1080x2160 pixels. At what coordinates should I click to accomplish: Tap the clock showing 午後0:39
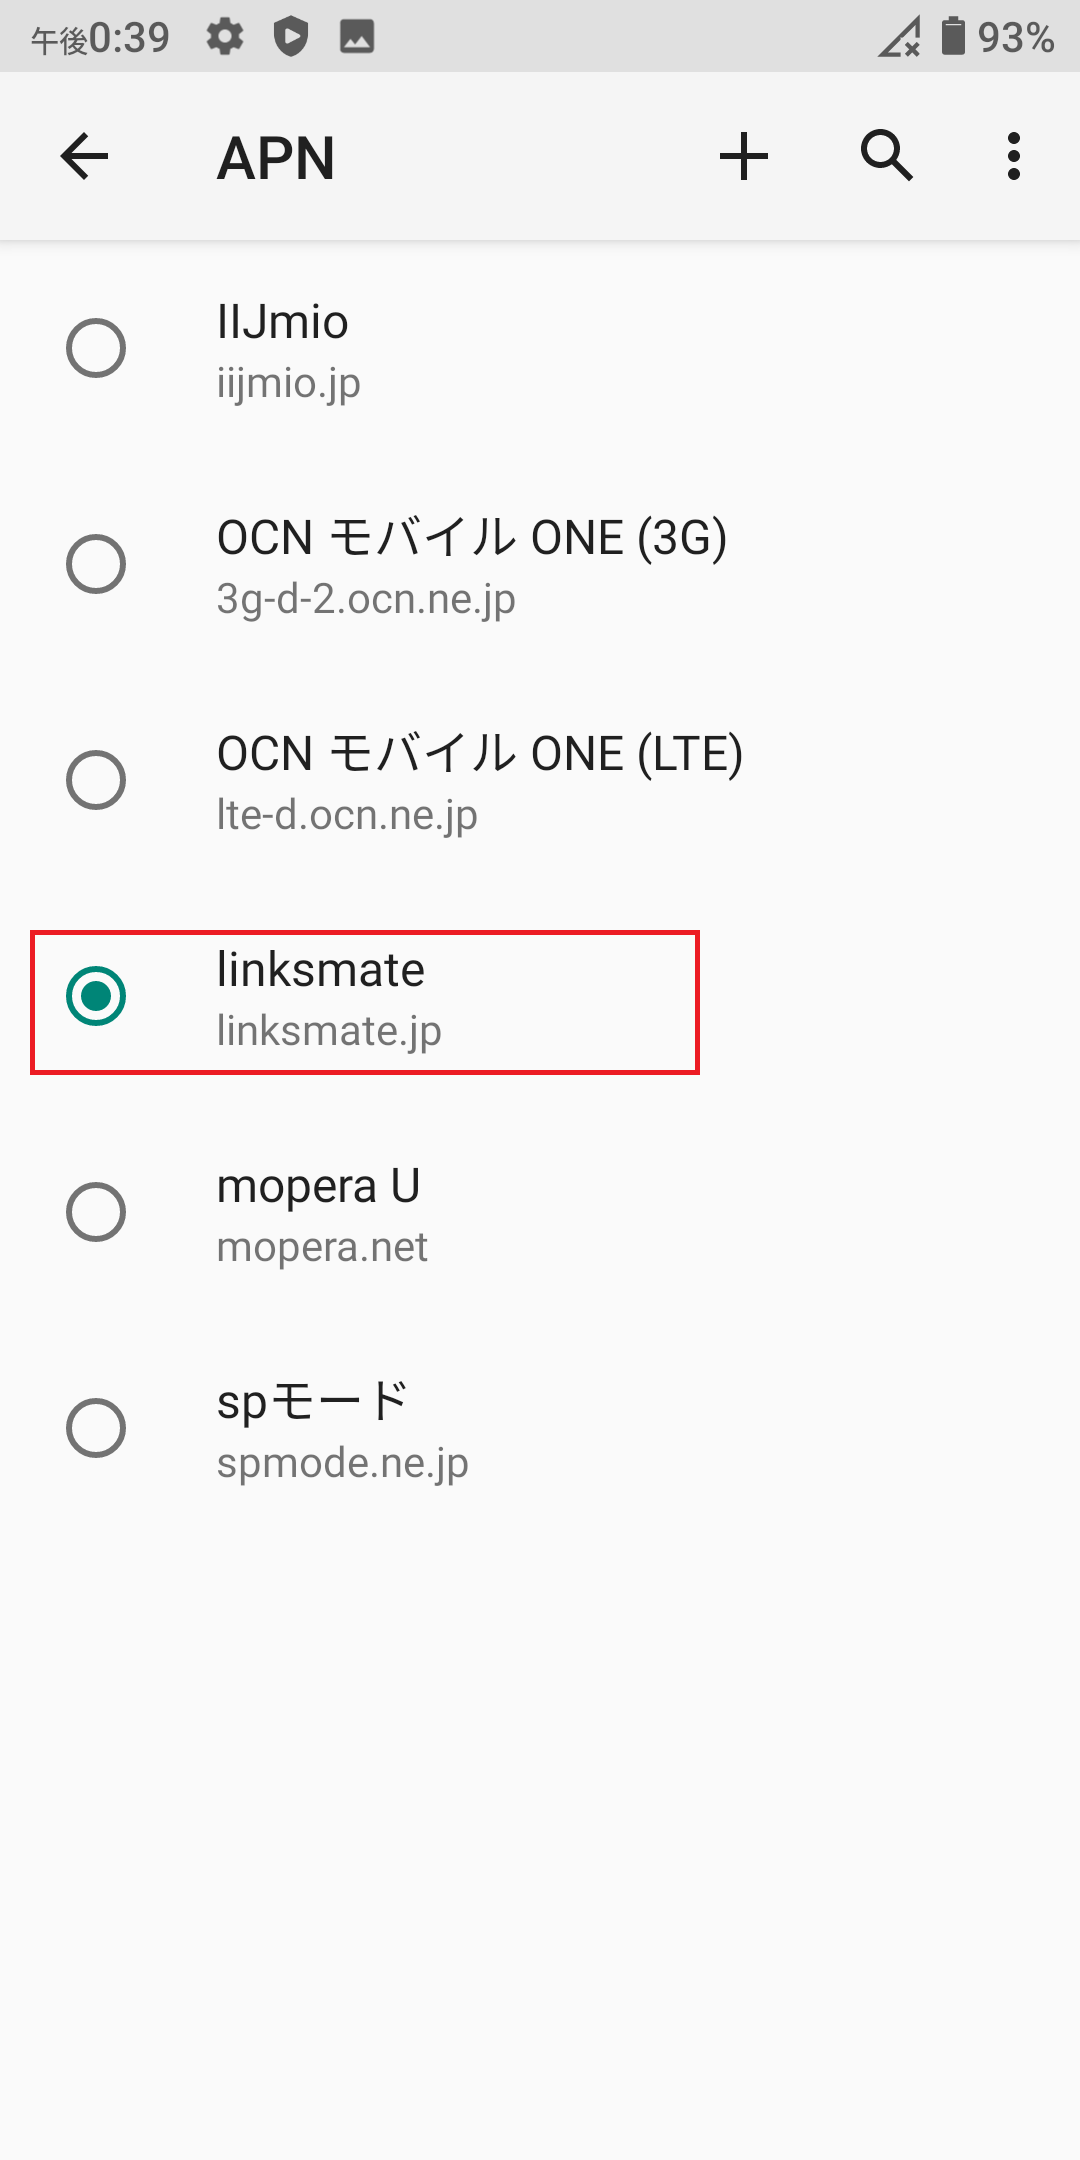point(100,38)
